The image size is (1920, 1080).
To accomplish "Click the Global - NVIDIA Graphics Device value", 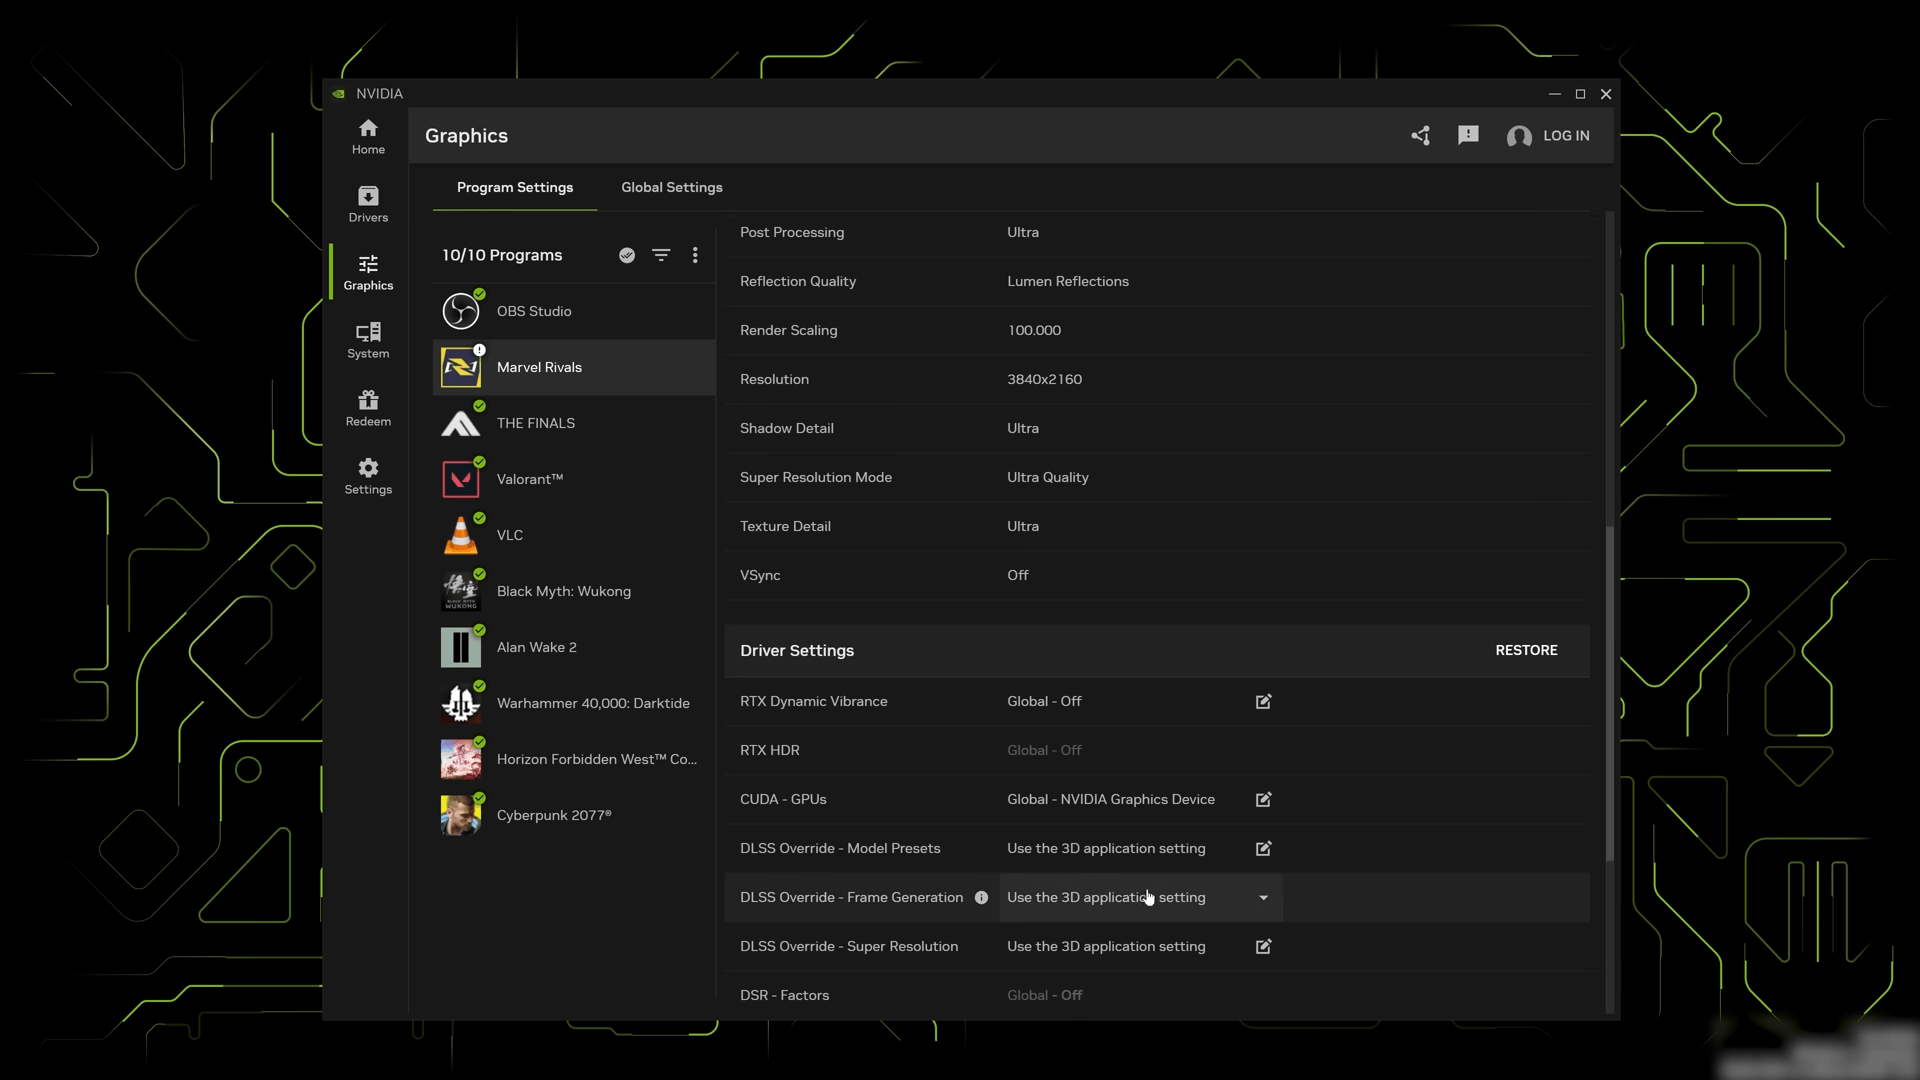I will [x=1111, y=799].
